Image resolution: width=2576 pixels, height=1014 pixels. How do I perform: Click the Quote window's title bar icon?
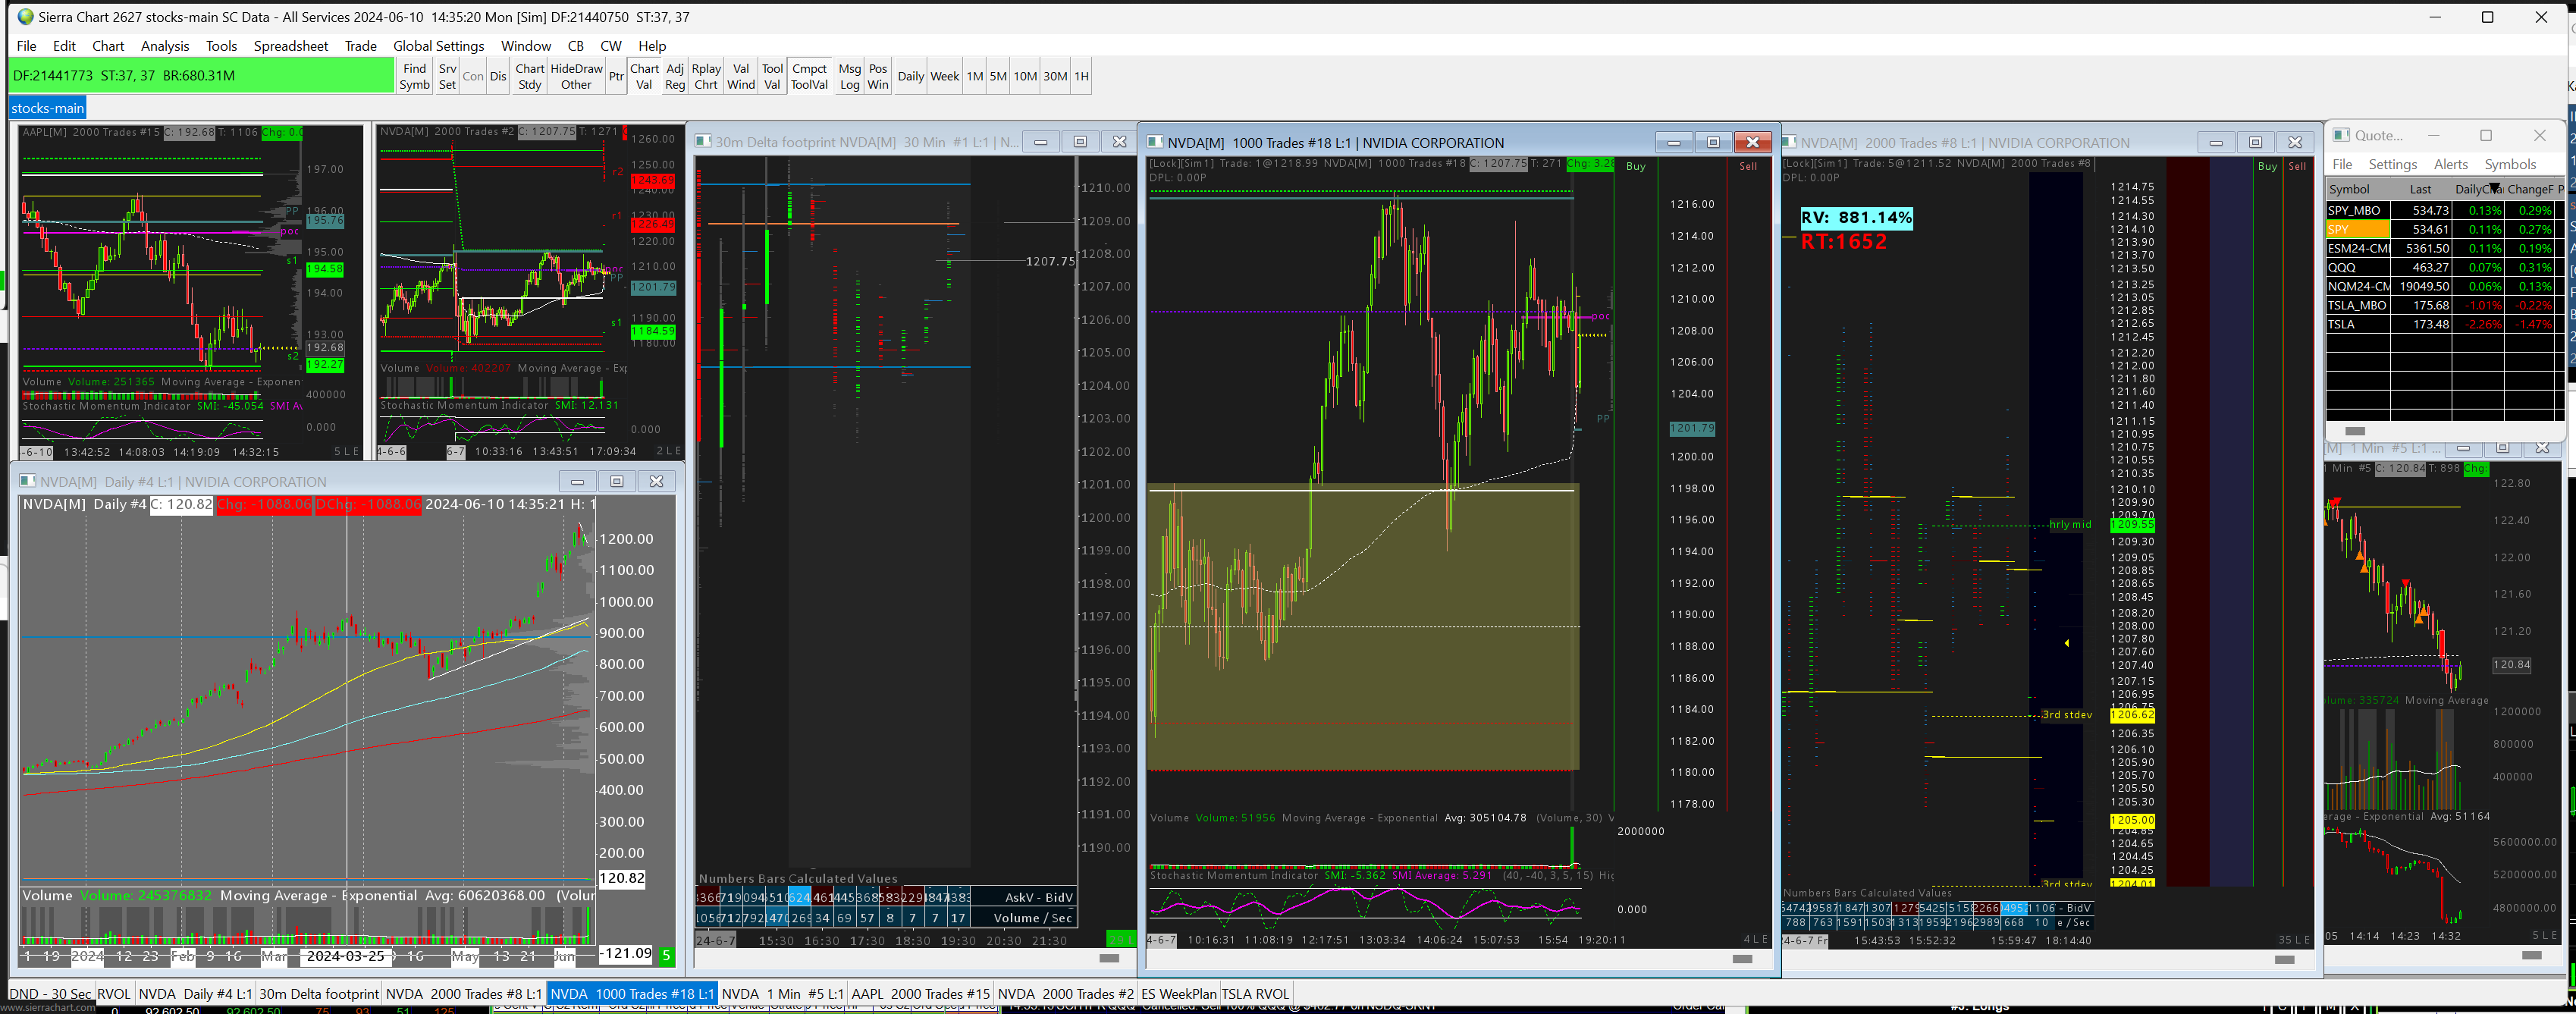click(2341, 135)
